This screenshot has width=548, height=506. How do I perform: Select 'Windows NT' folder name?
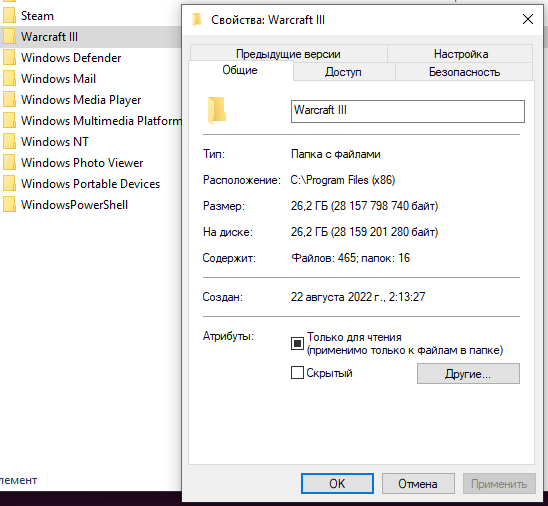(55, 142)
